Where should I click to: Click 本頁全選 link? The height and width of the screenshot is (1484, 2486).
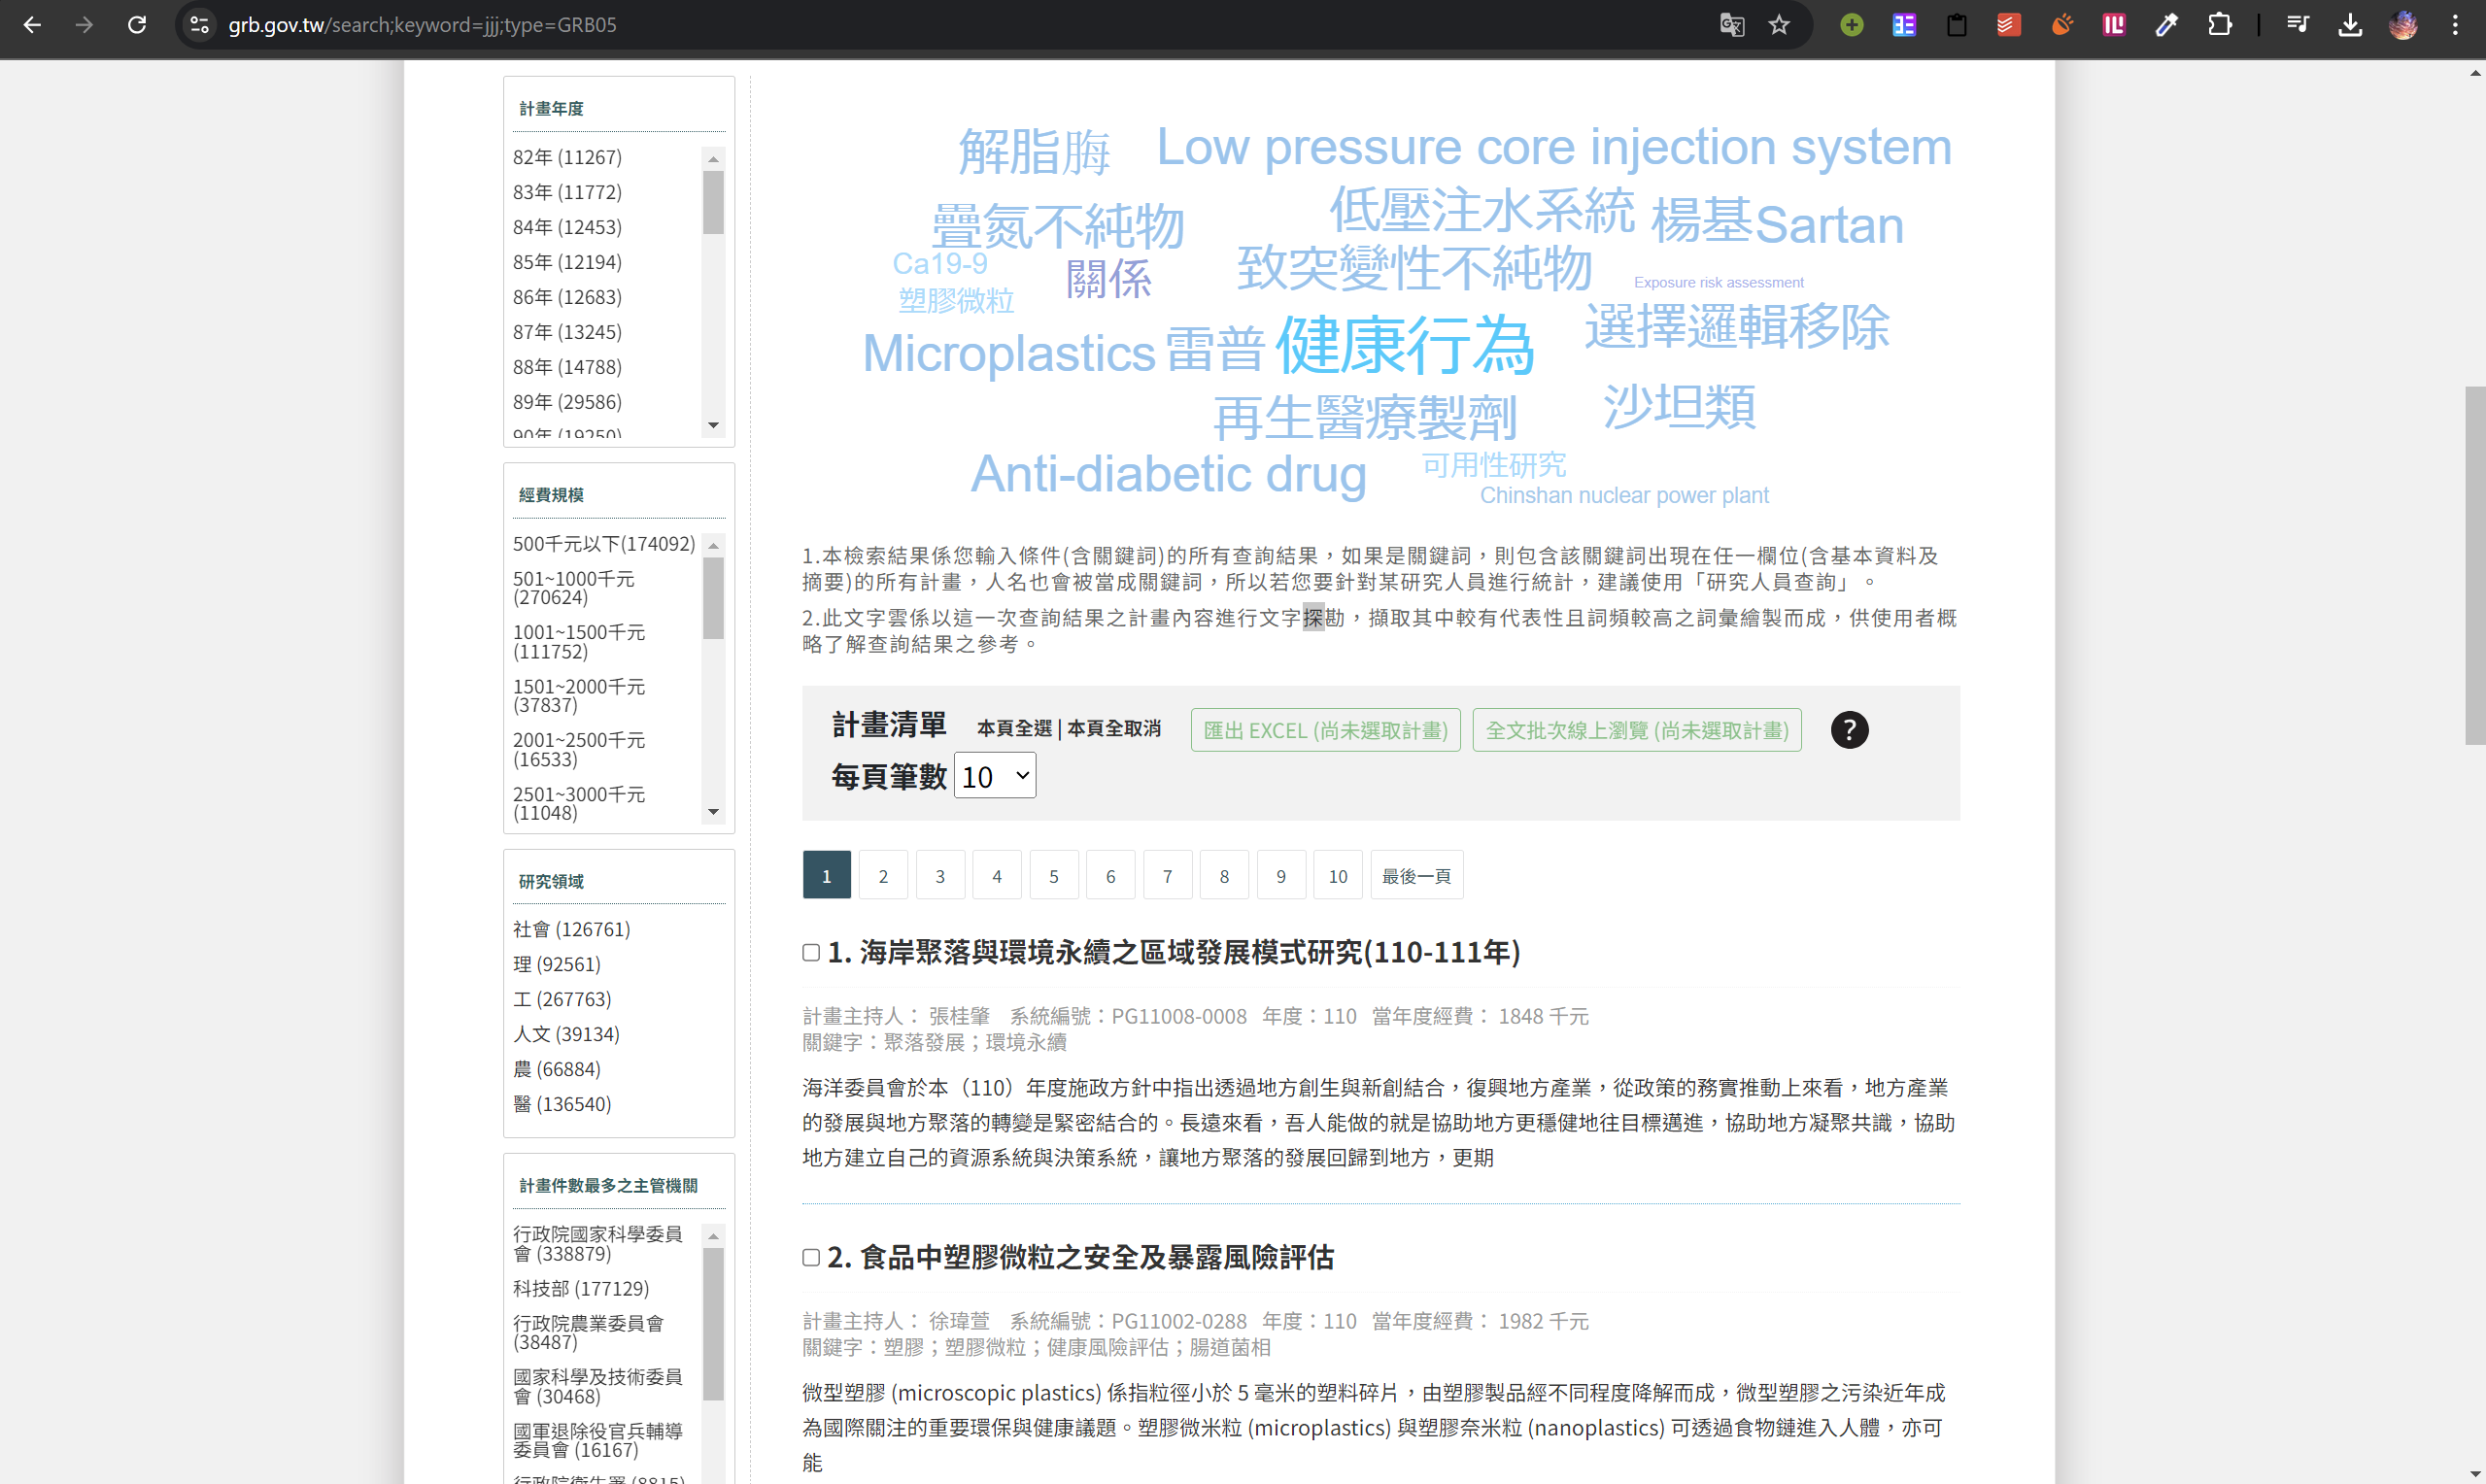[1014, 728]
